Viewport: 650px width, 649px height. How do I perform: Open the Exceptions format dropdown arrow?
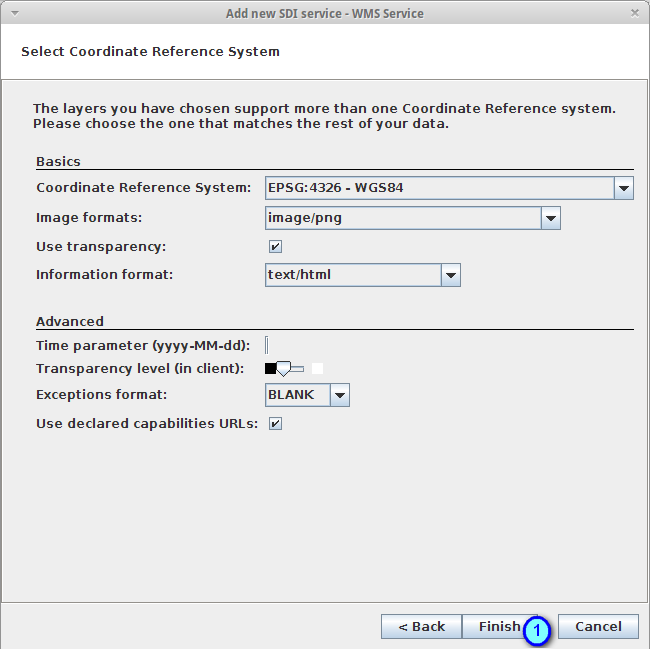tap(340, 395)
